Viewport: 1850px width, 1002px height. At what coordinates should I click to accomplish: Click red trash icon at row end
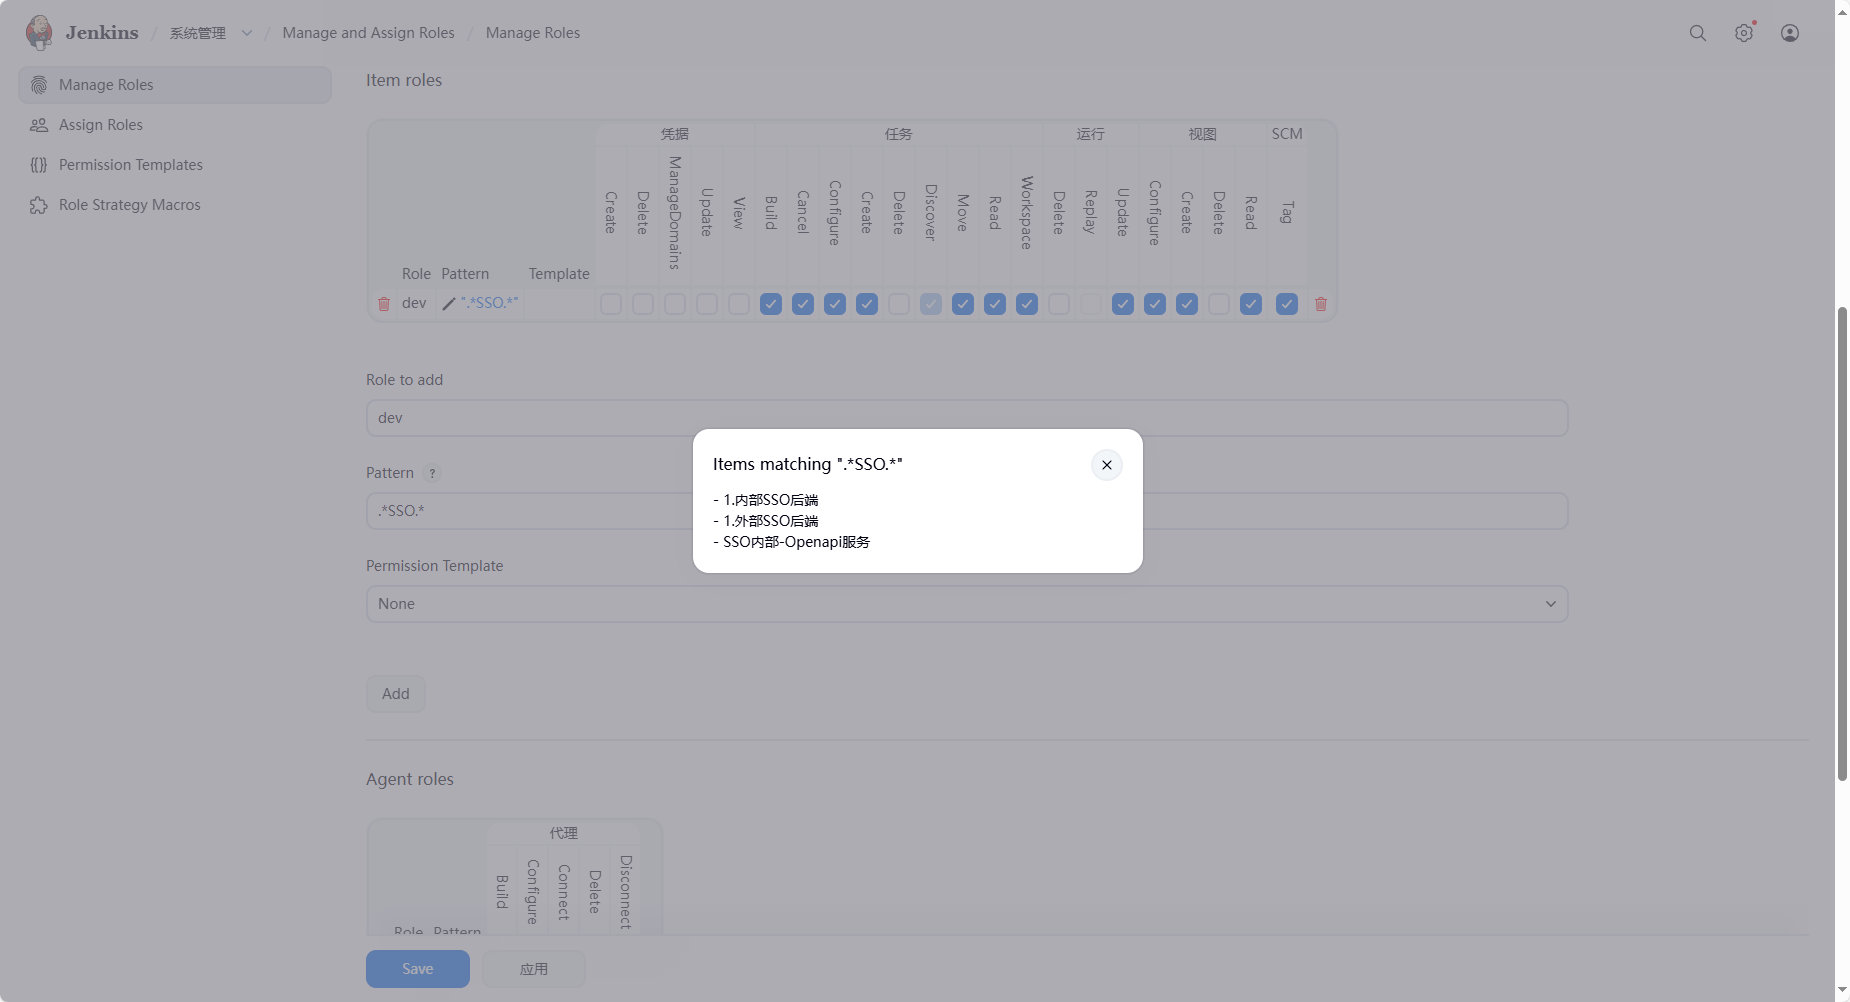tap(1320, 304)
